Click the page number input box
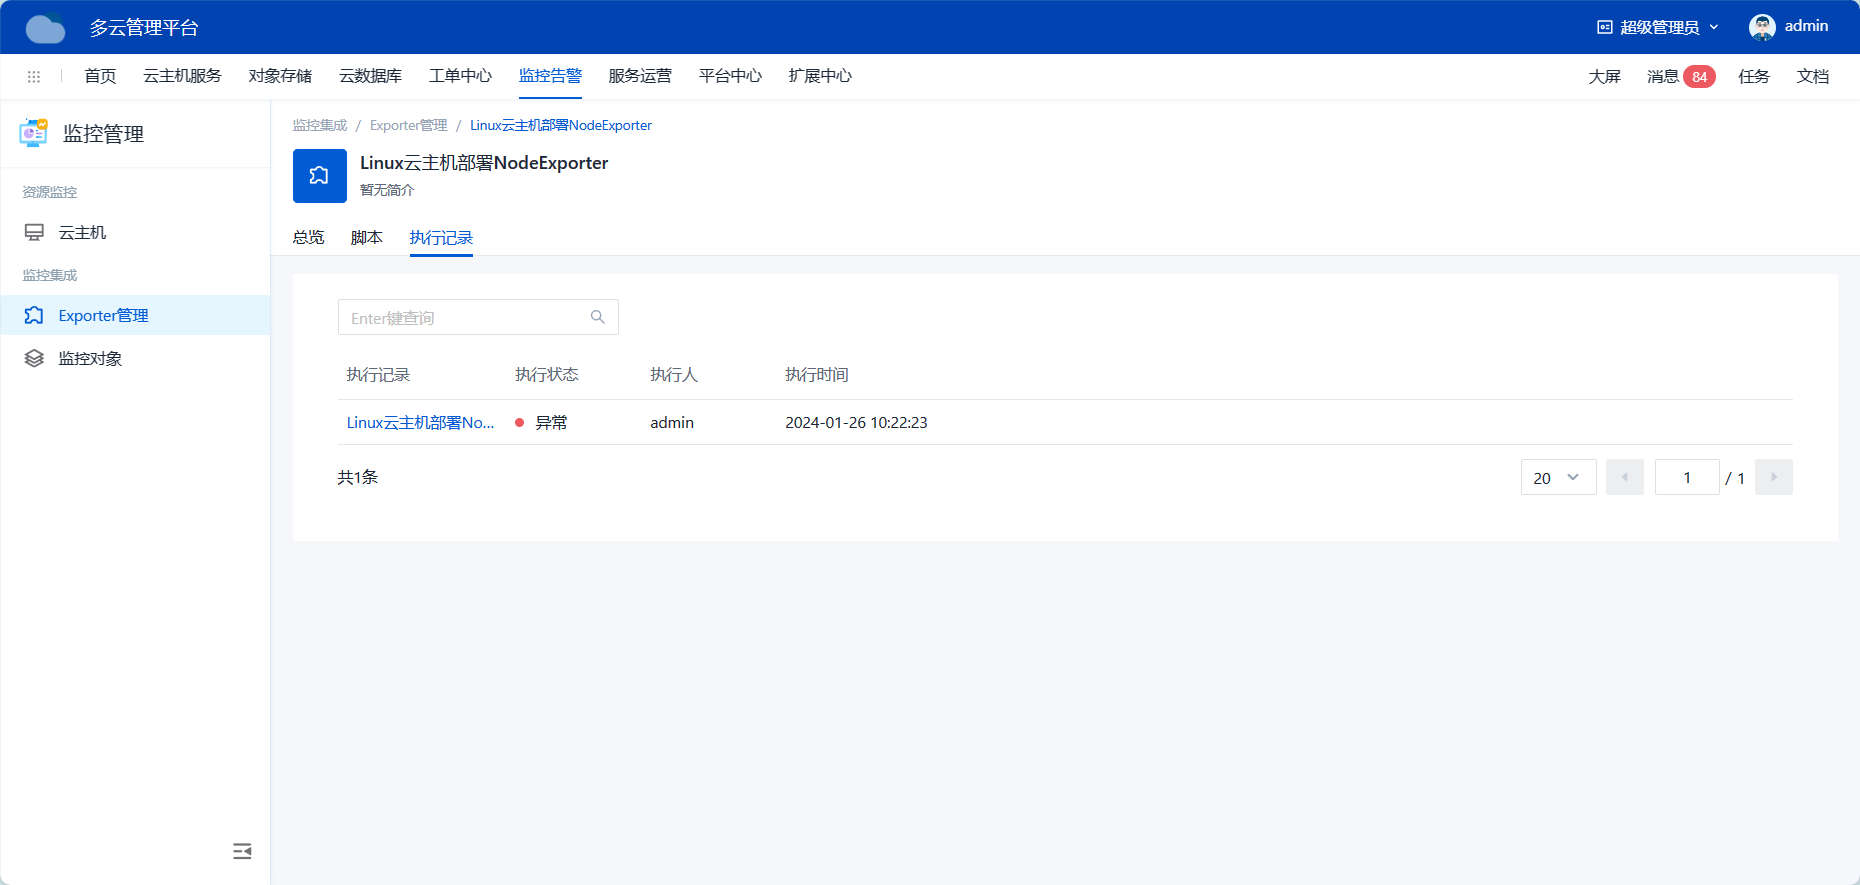 [1686, 478]
